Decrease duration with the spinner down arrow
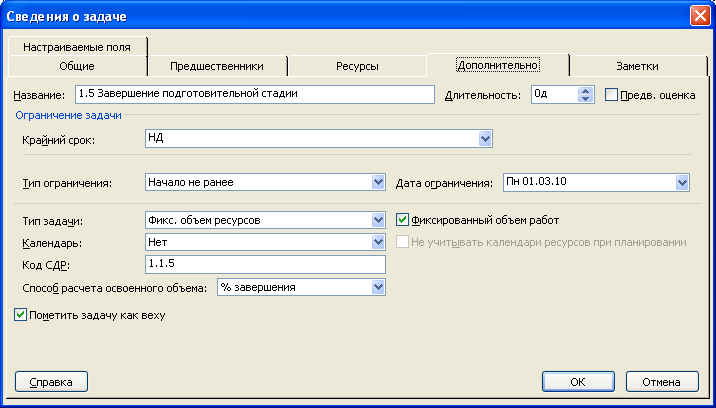The image size is (716, 408). [585, 99]
